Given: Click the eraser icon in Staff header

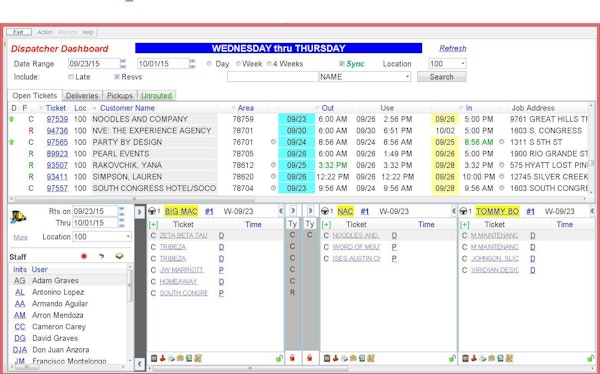Looking at the screenshot, I should (119, 256).
